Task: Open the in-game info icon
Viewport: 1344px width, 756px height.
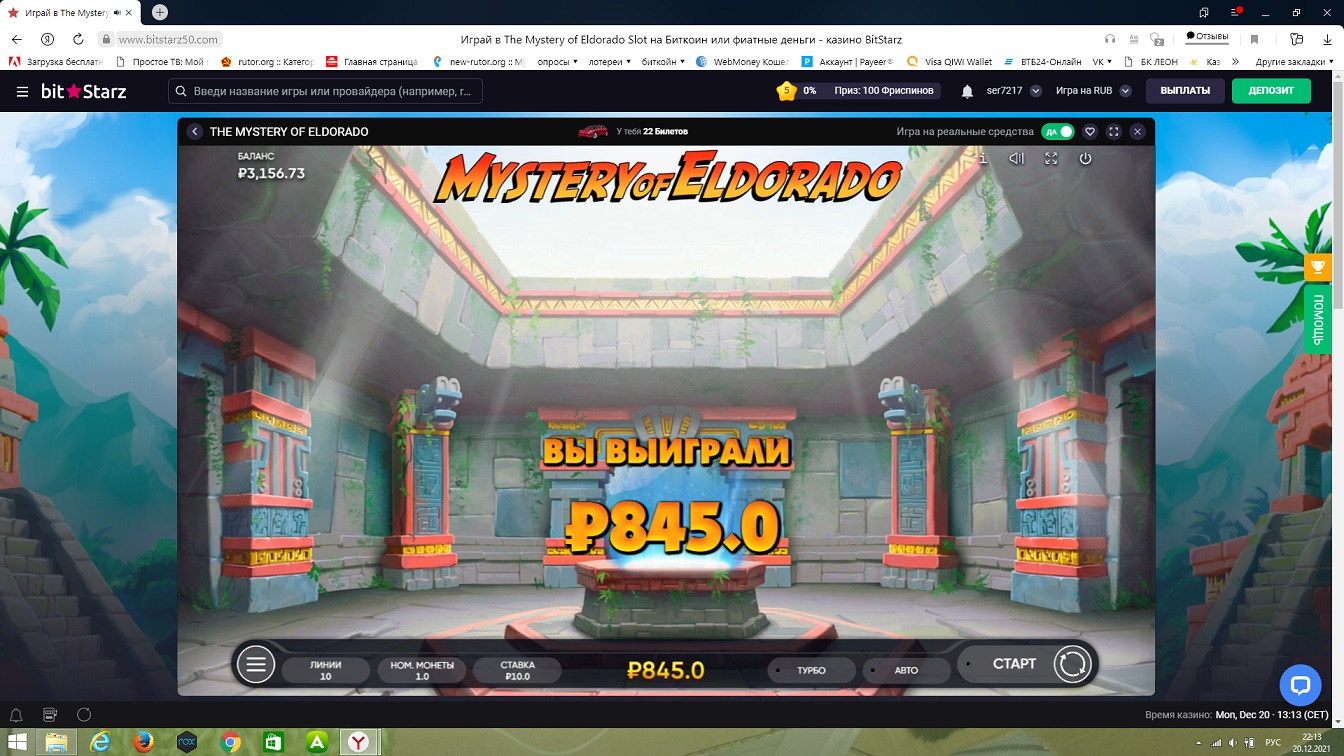Action: 983,158
